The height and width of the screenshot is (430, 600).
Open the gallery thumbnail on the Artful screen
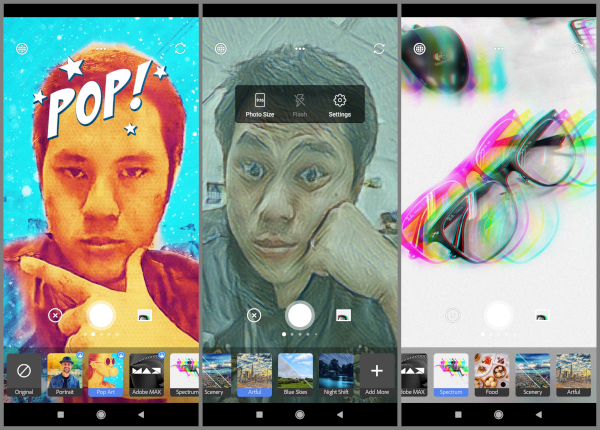click(343, 315)
